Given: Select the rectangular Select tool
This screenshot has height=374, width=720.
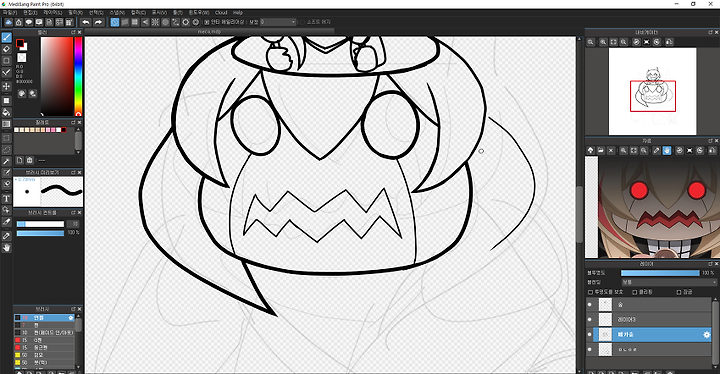Looking at the screenshot, I should (x=6, y=138).
